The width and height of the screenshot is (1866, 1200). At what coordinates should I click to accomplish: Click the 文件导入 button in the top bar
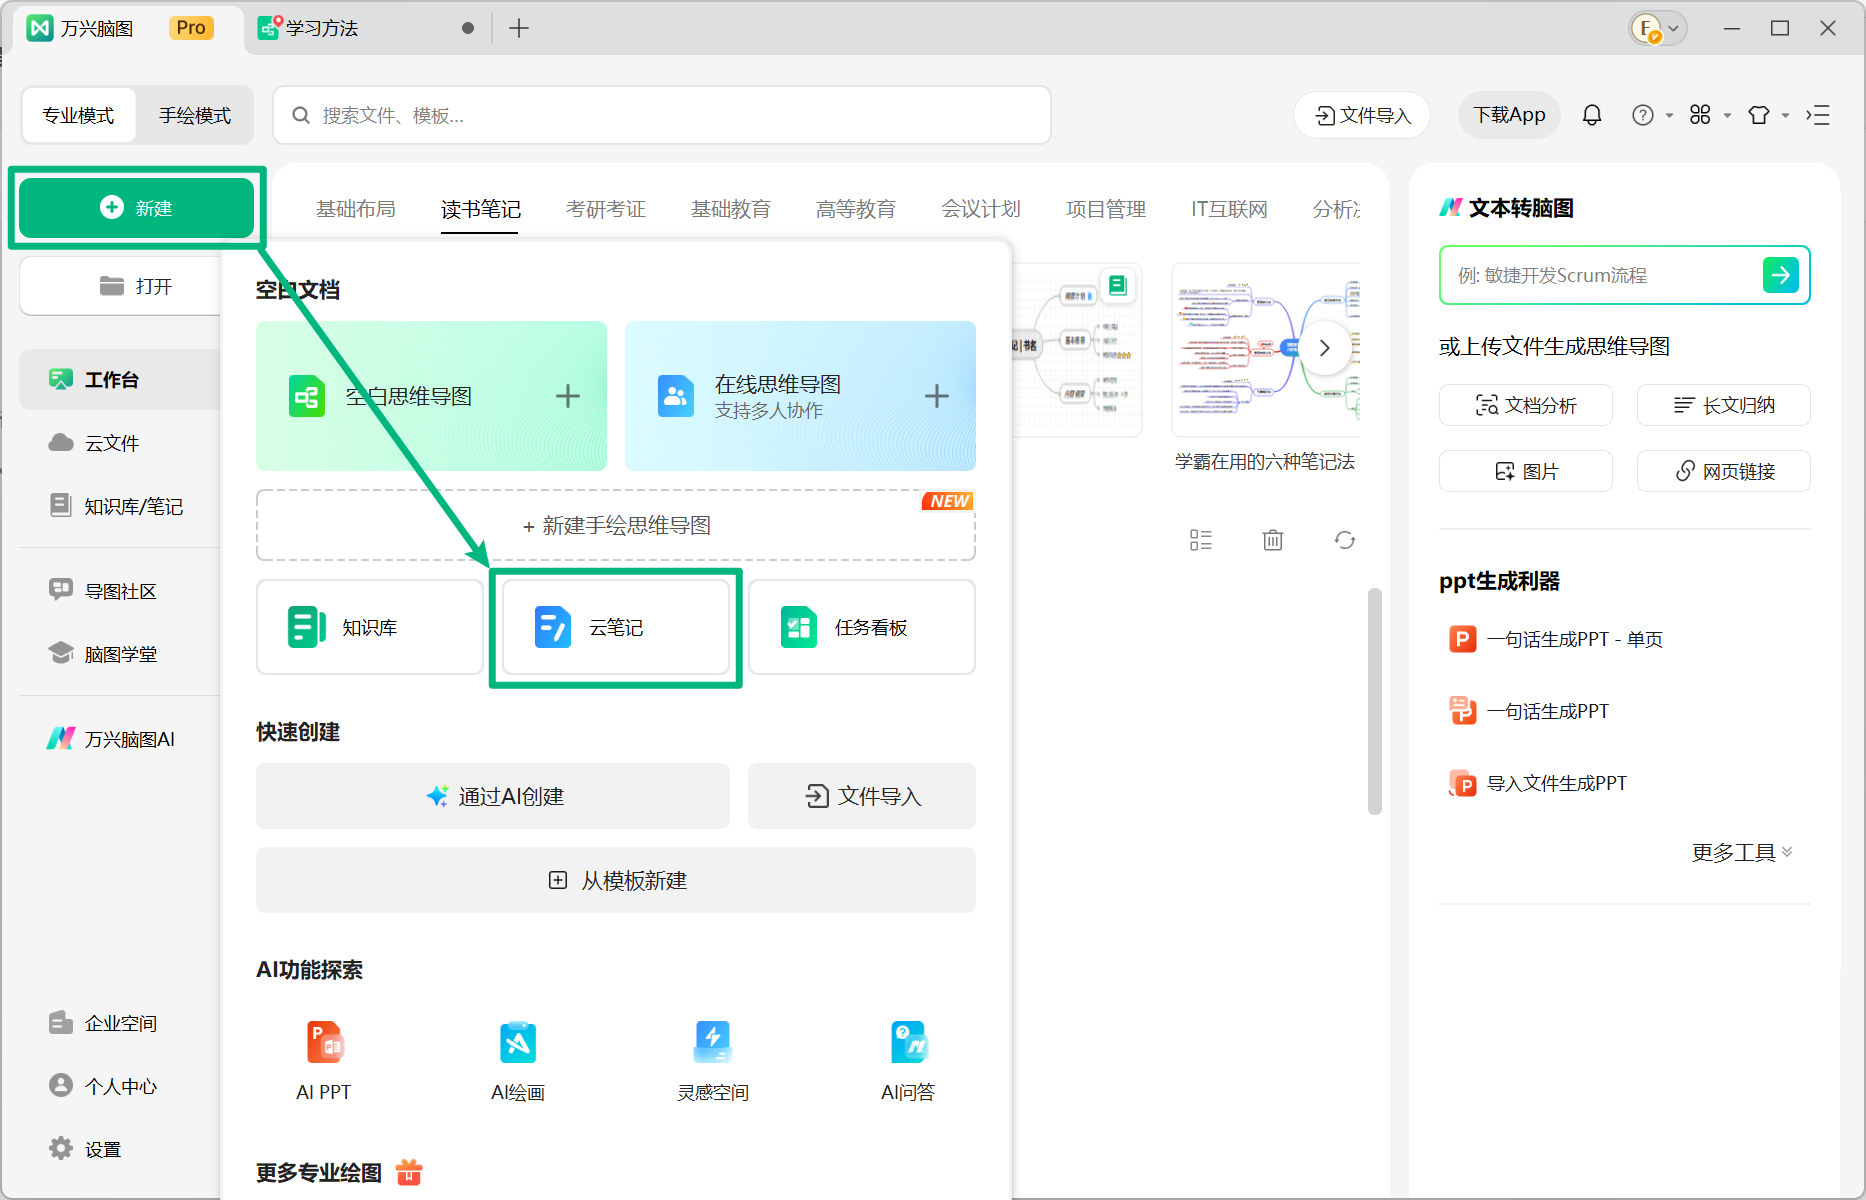[x=1362, y=115]
